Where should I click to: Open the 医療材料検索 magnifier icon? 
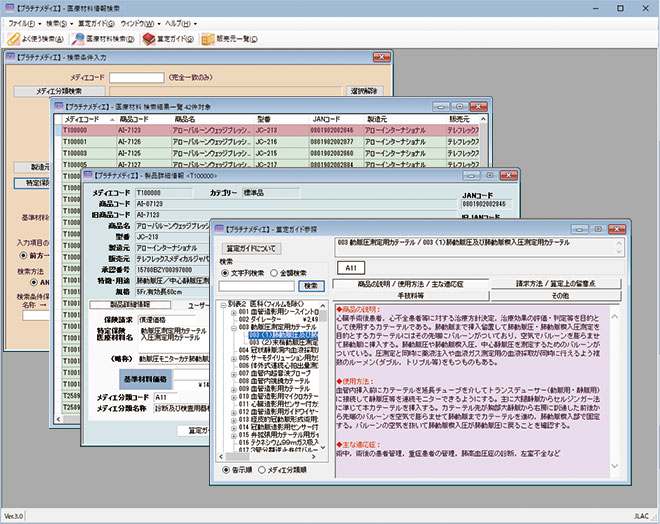pos(78,39)
